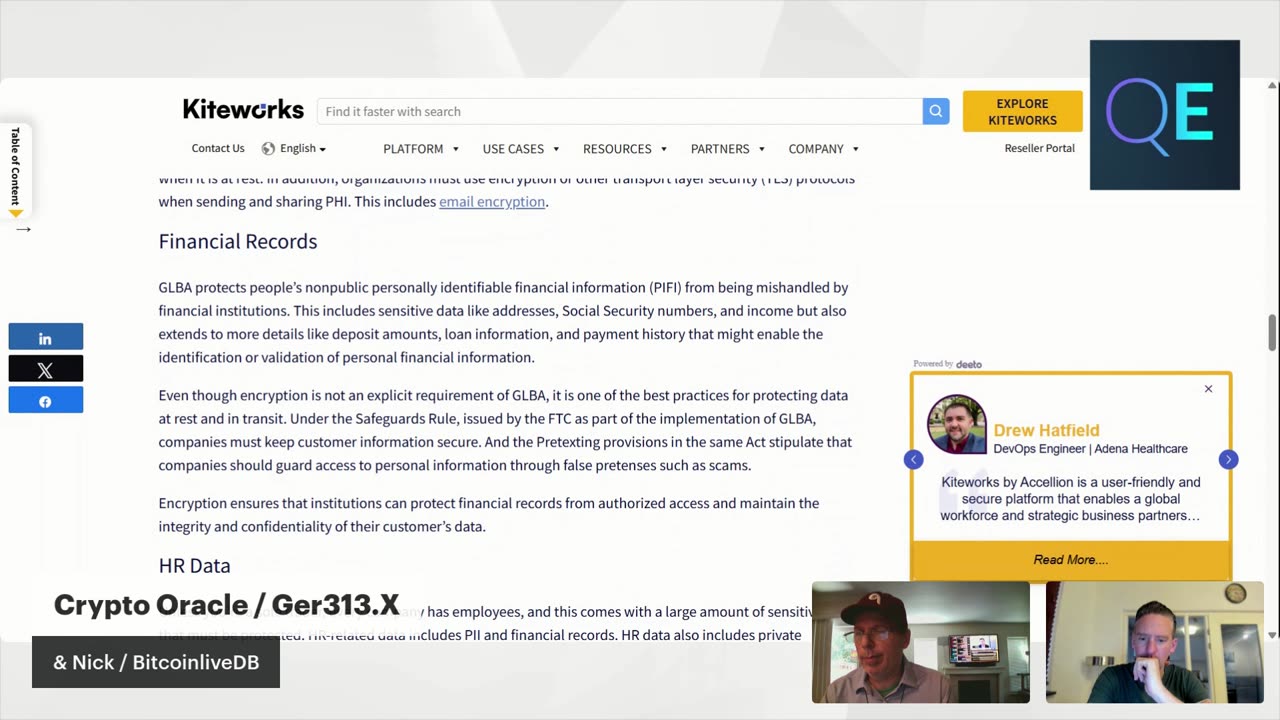Expand the USE CASES menu
The image size is (1280, 720).
click(521, 148)
